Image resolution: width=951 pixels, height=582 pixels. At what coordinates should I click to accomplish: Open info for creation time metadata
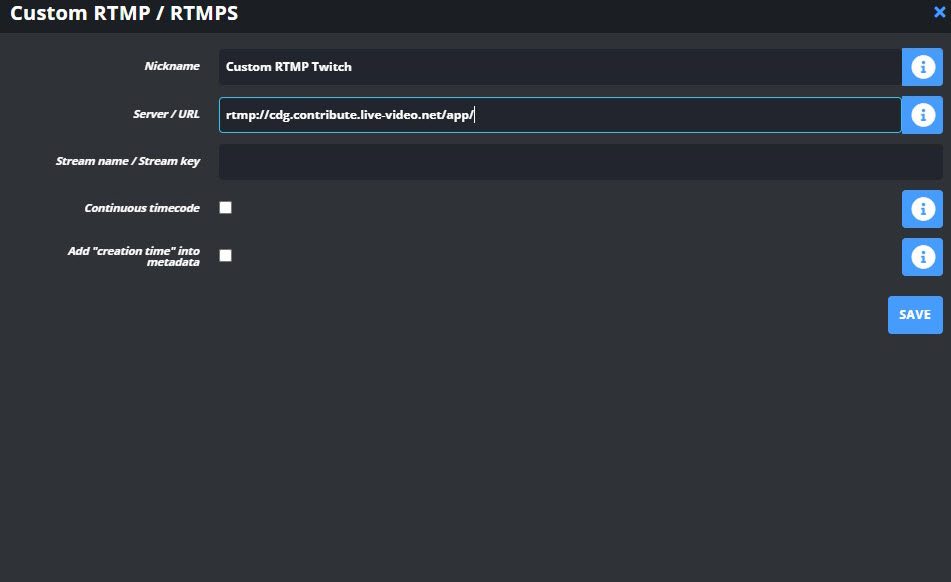922,257
